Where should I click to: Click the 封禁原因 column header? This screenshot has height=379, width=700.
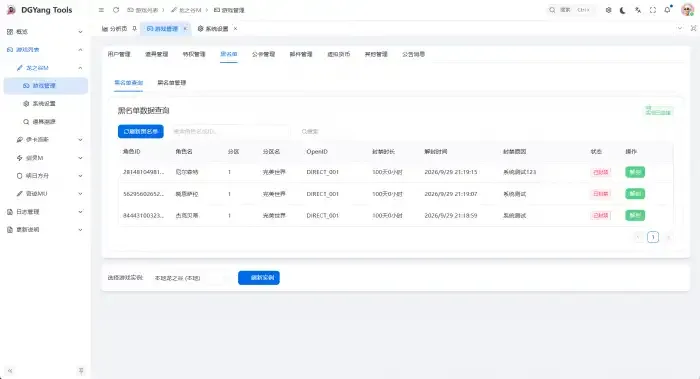click(514, 152)
